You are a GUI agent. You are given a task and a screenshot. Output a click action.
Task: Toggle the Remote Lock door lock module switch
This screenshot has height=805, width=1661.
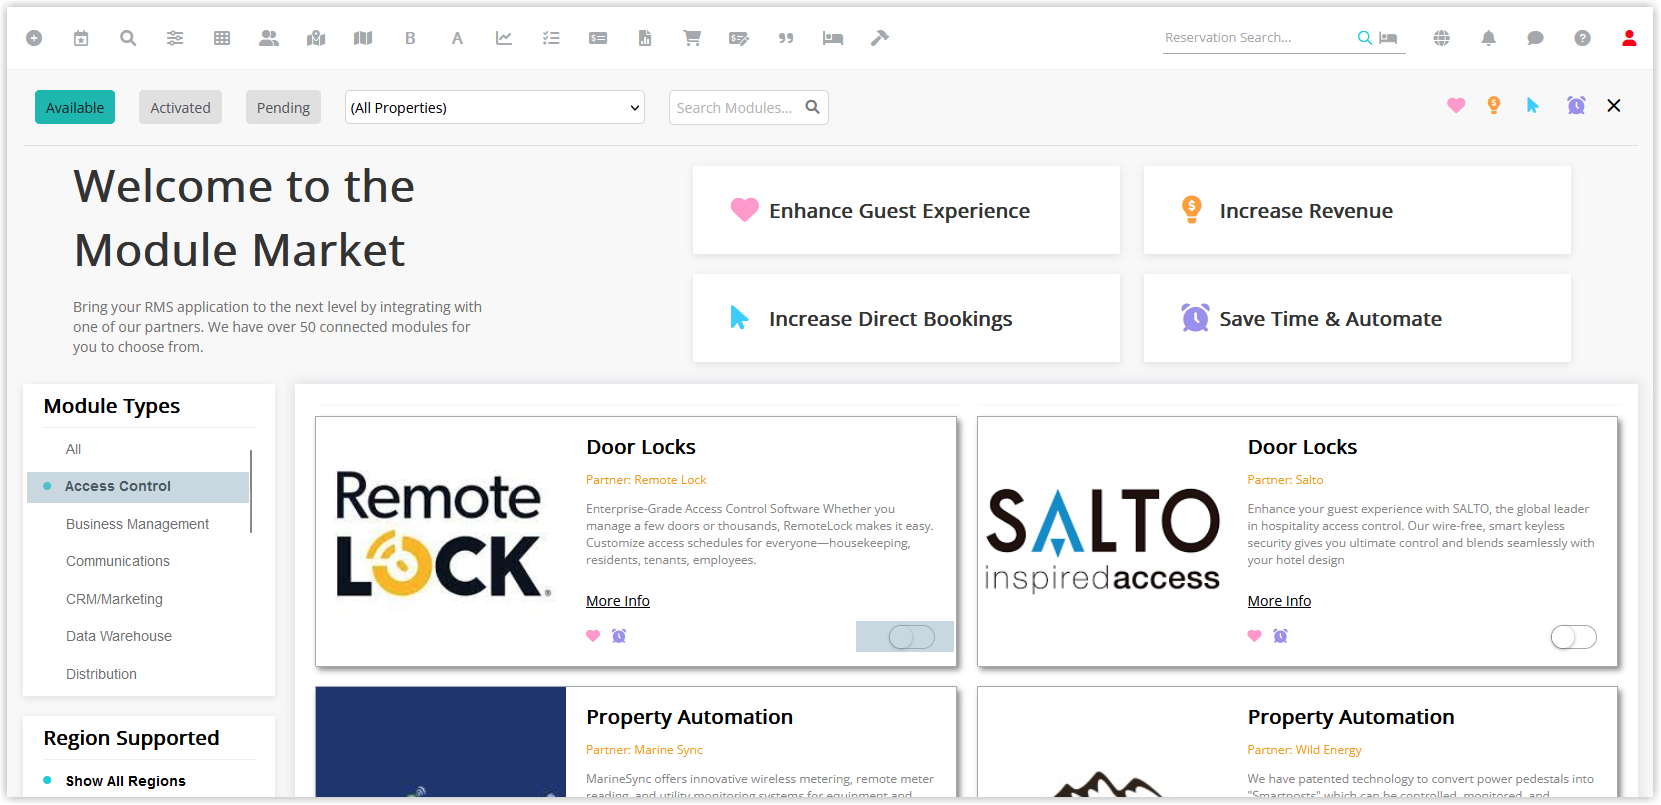coord(911,637)
